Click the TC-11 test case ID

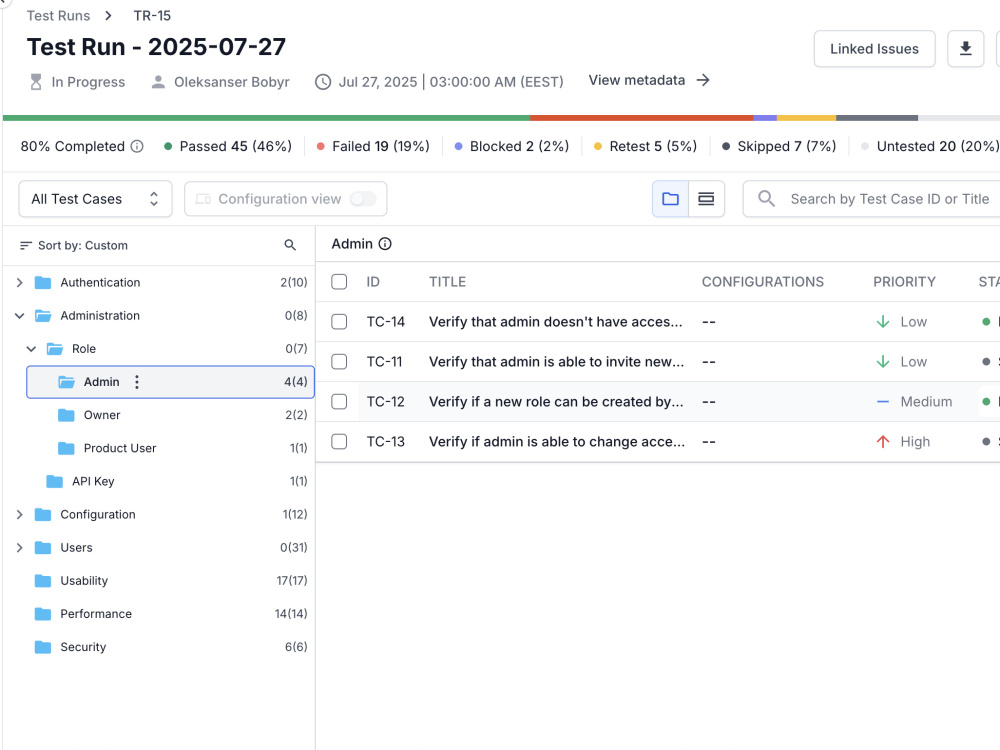385,362
